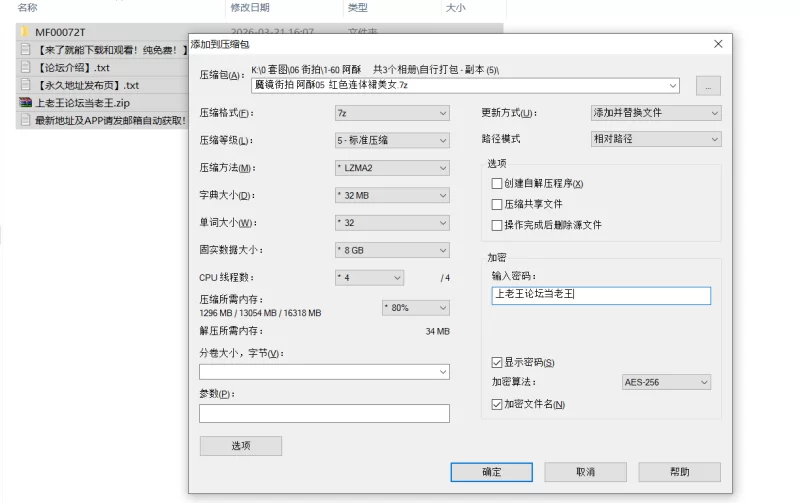The image size is (800, 503).
Task: Click the 确定 button
Action: [491, 471]
